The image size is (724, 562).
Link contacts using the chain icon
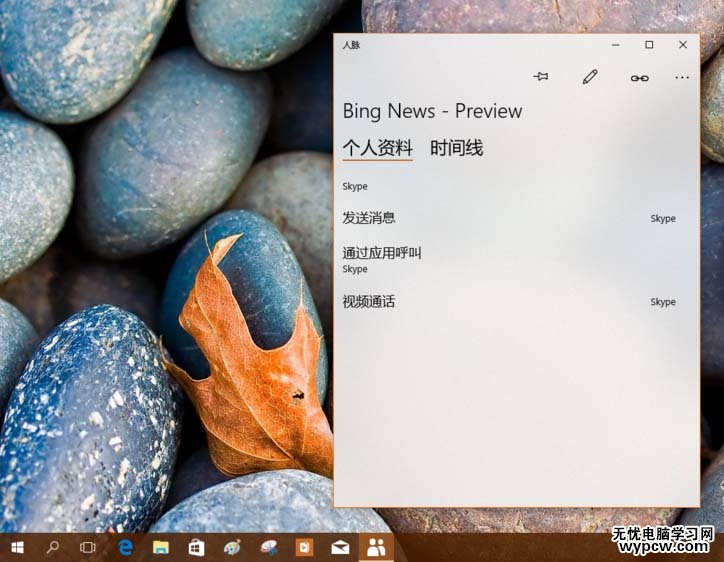point(640,78)
